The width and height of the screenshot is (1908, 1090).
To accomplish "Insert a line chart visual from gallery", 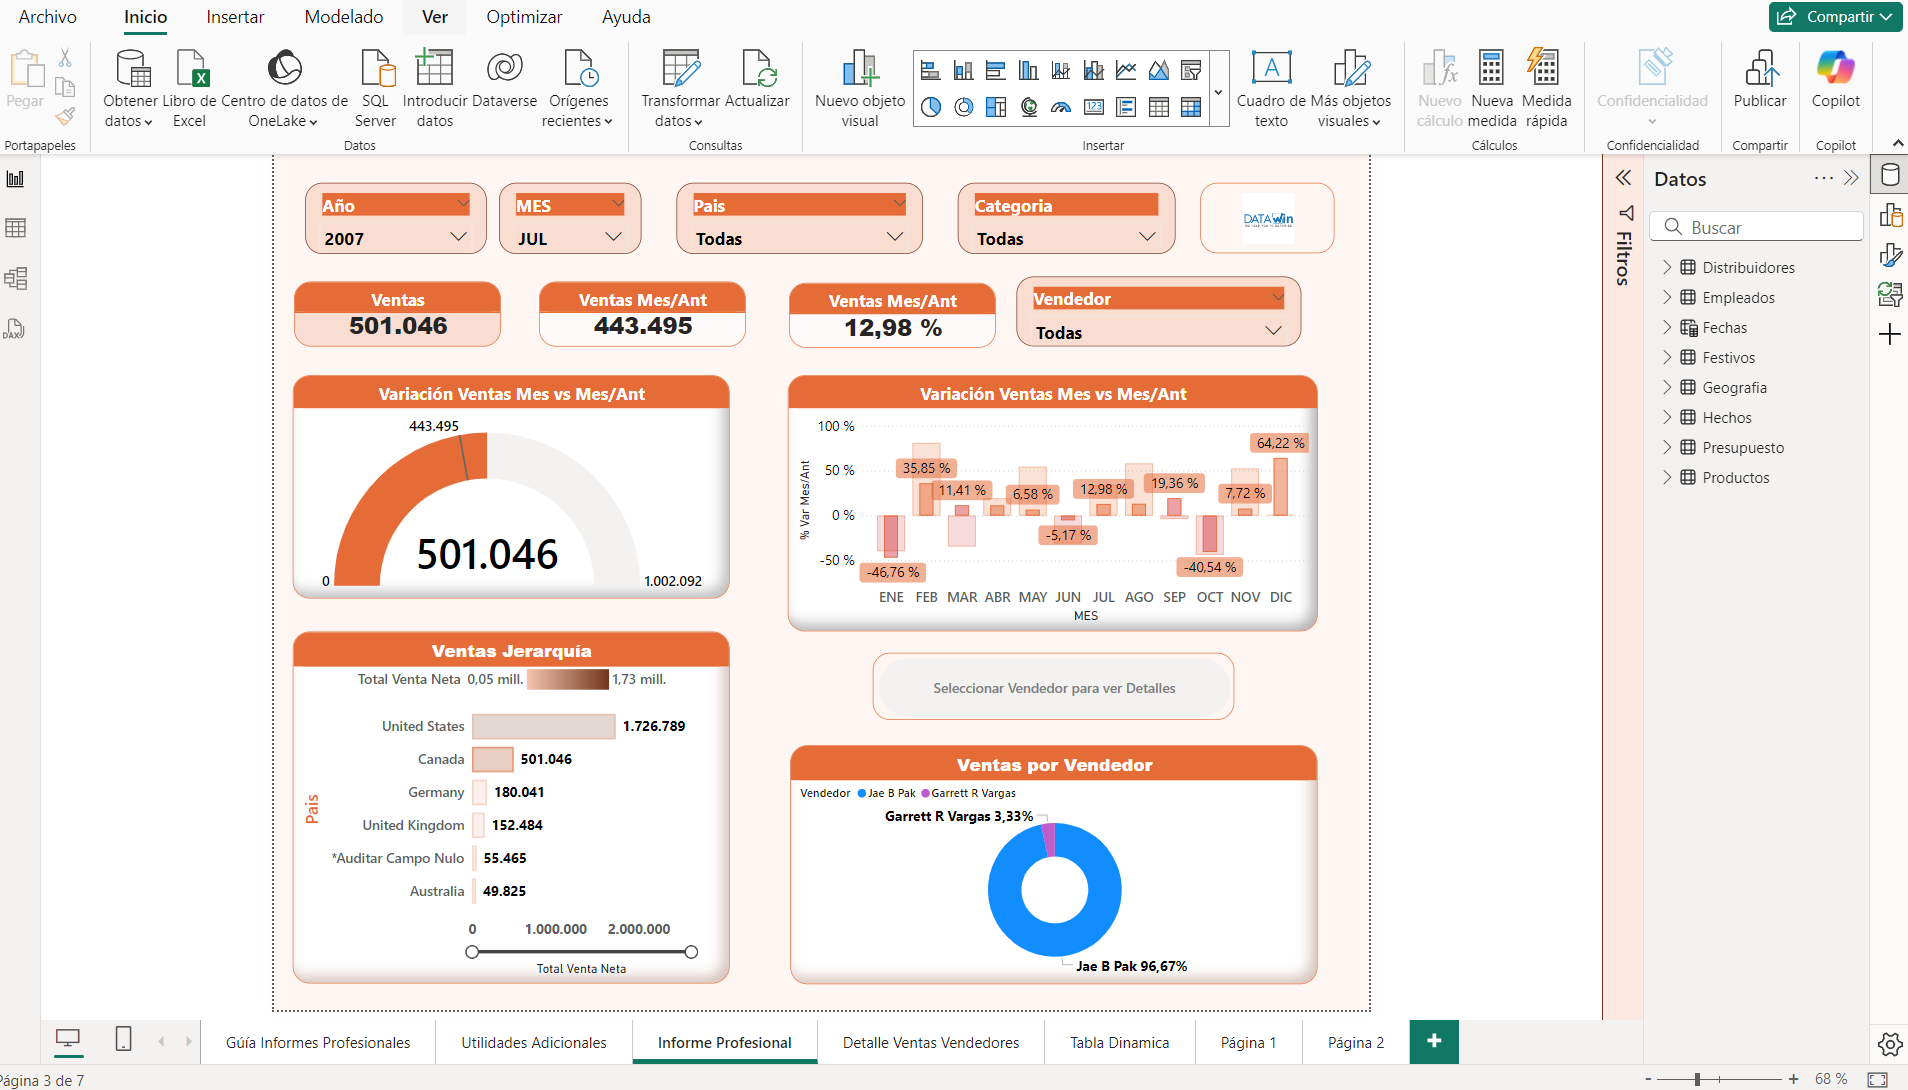I will pos(1126,70).
